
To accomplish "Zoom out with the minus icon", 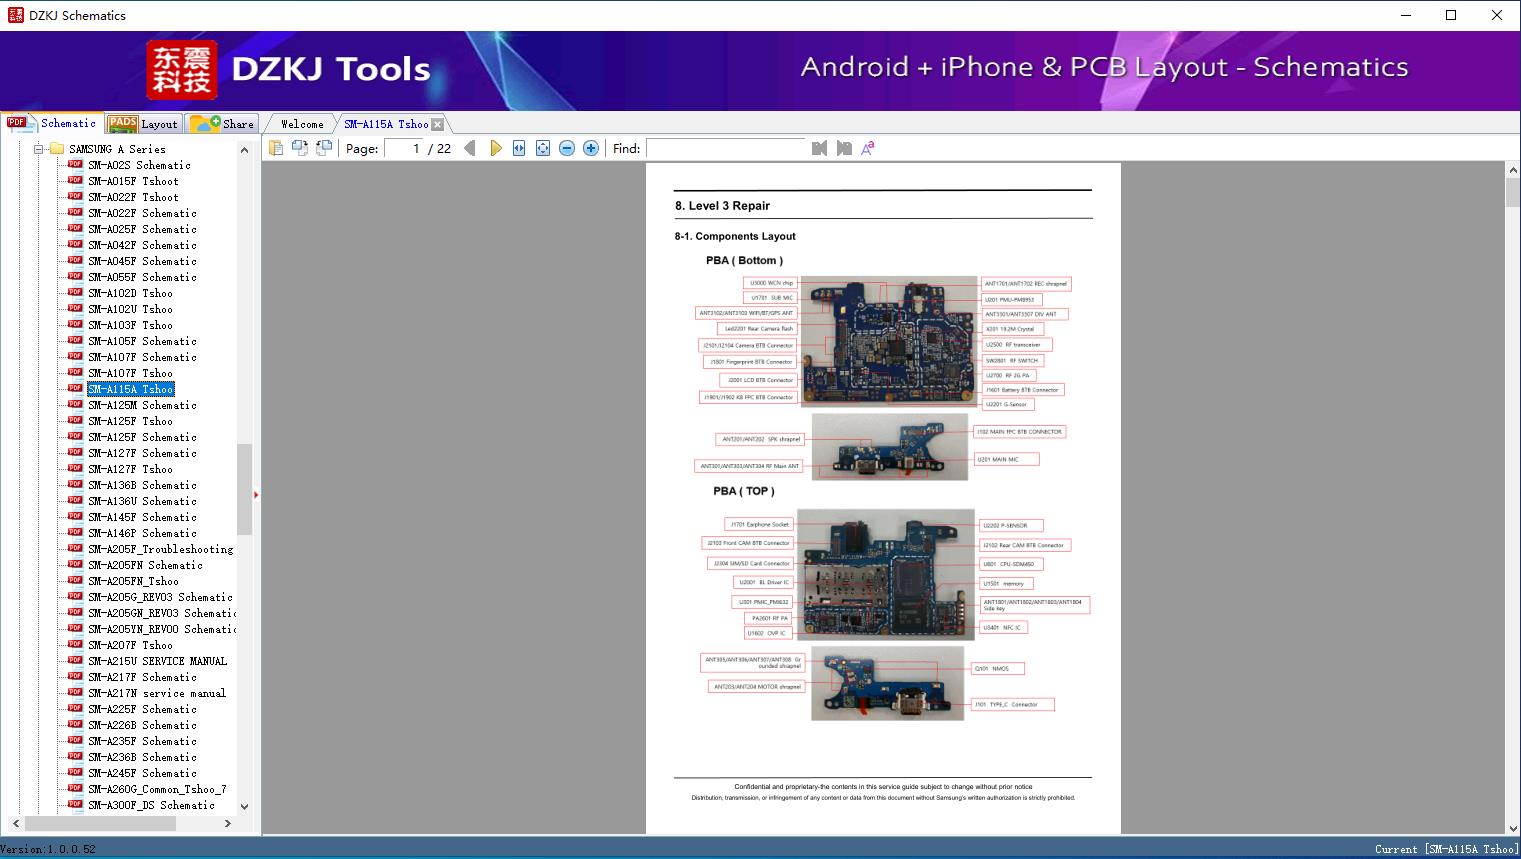I will 567,148.
